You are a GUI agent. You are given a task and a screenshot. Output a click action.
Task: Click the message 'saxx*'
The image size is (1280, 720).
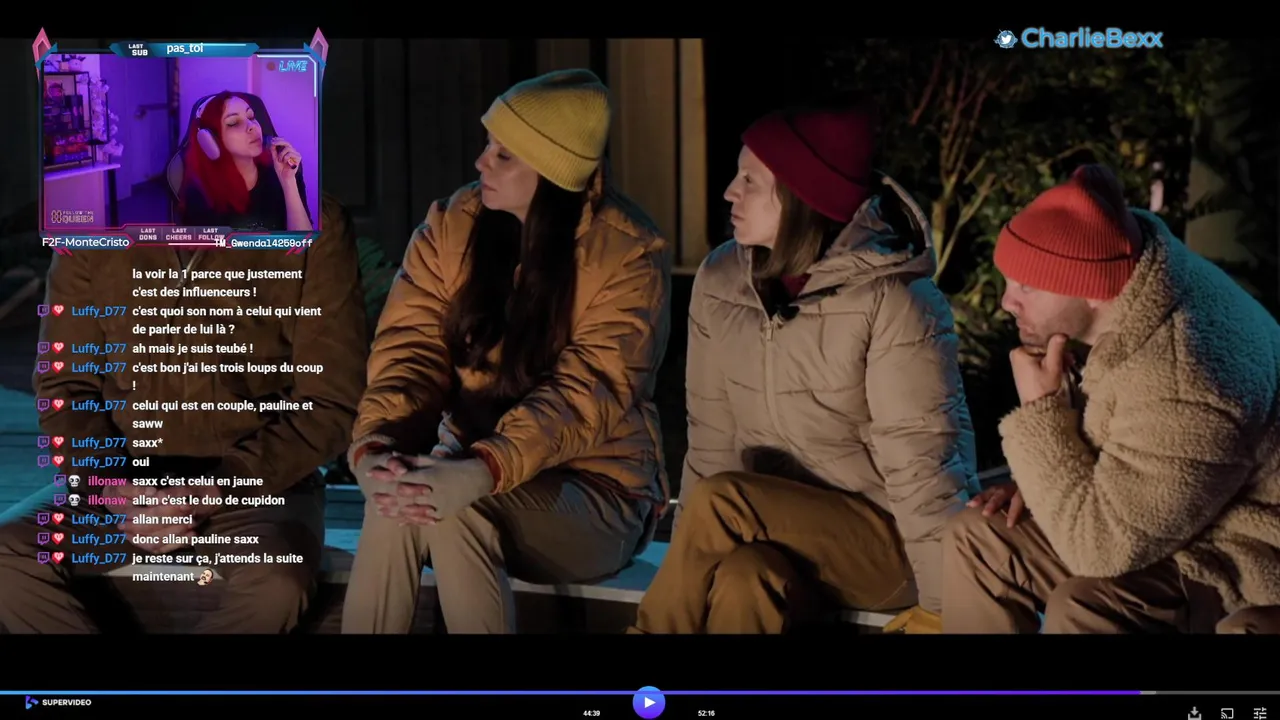click(147, 442)
